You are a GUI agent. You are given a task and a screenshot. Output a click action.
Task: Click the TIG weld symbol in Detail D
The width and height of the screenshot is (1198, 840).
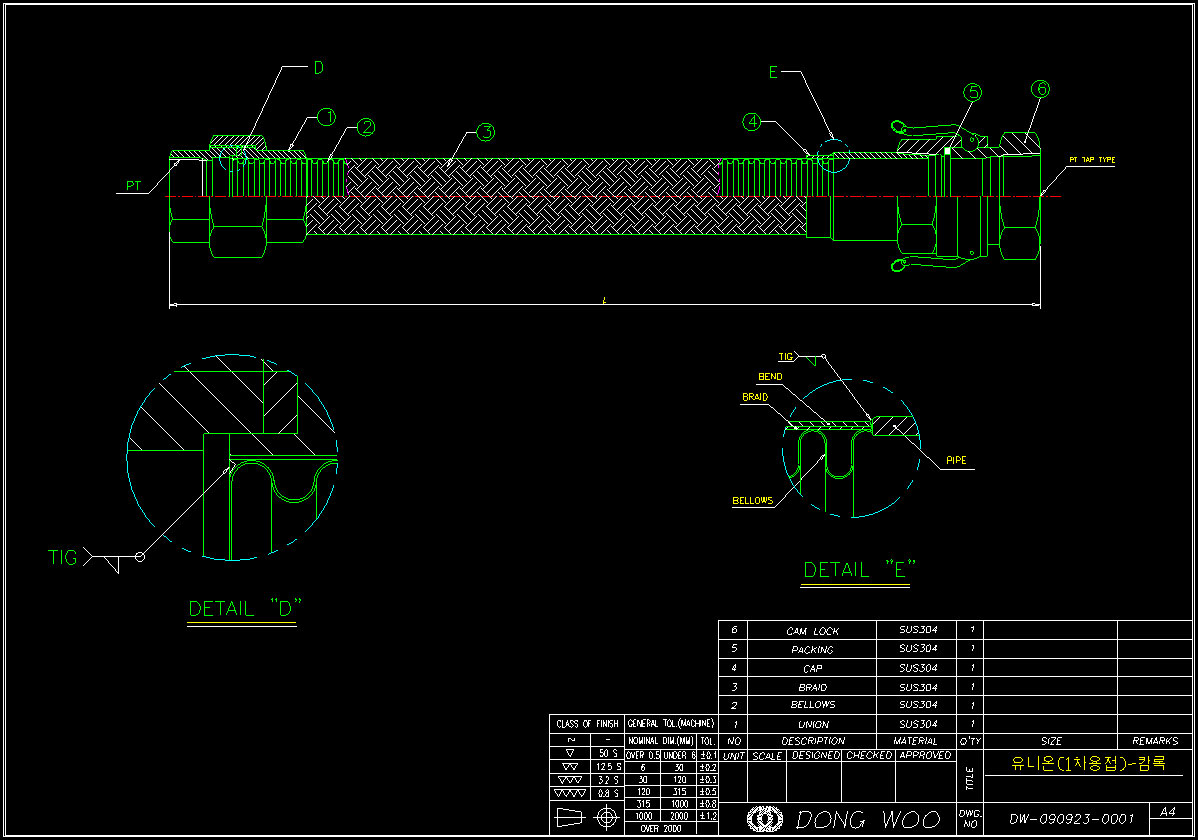104,558
